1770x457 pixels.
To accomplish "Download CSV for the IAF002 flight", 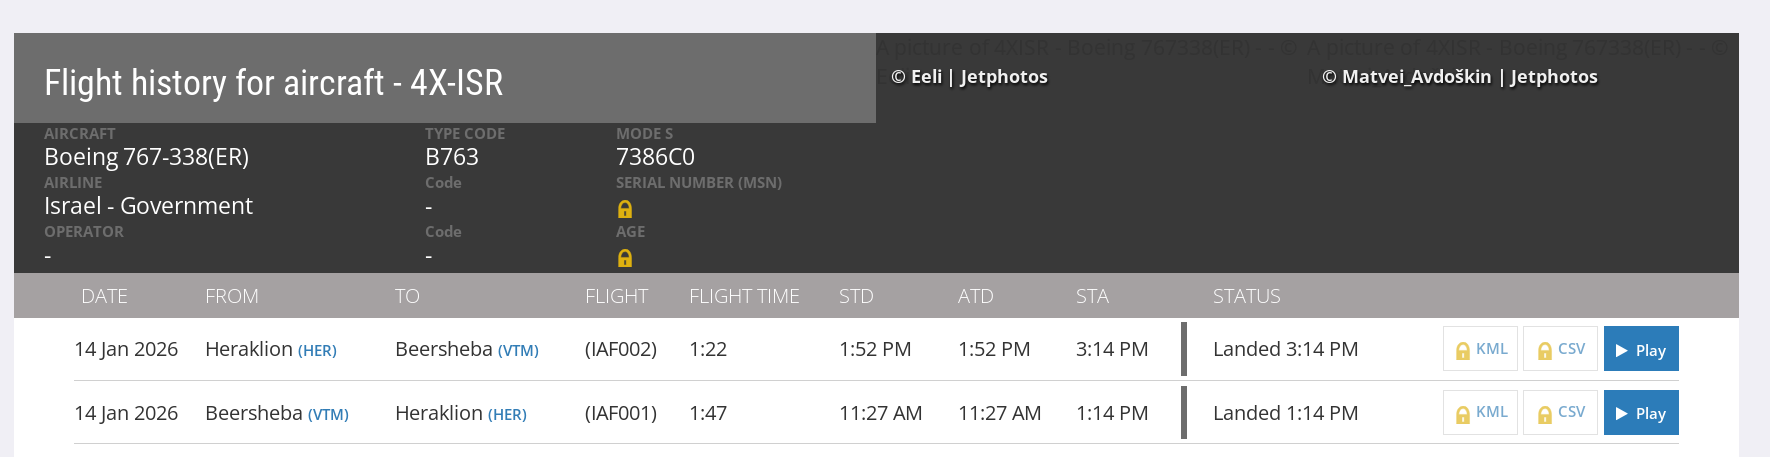I will (x=1560, y=349).
